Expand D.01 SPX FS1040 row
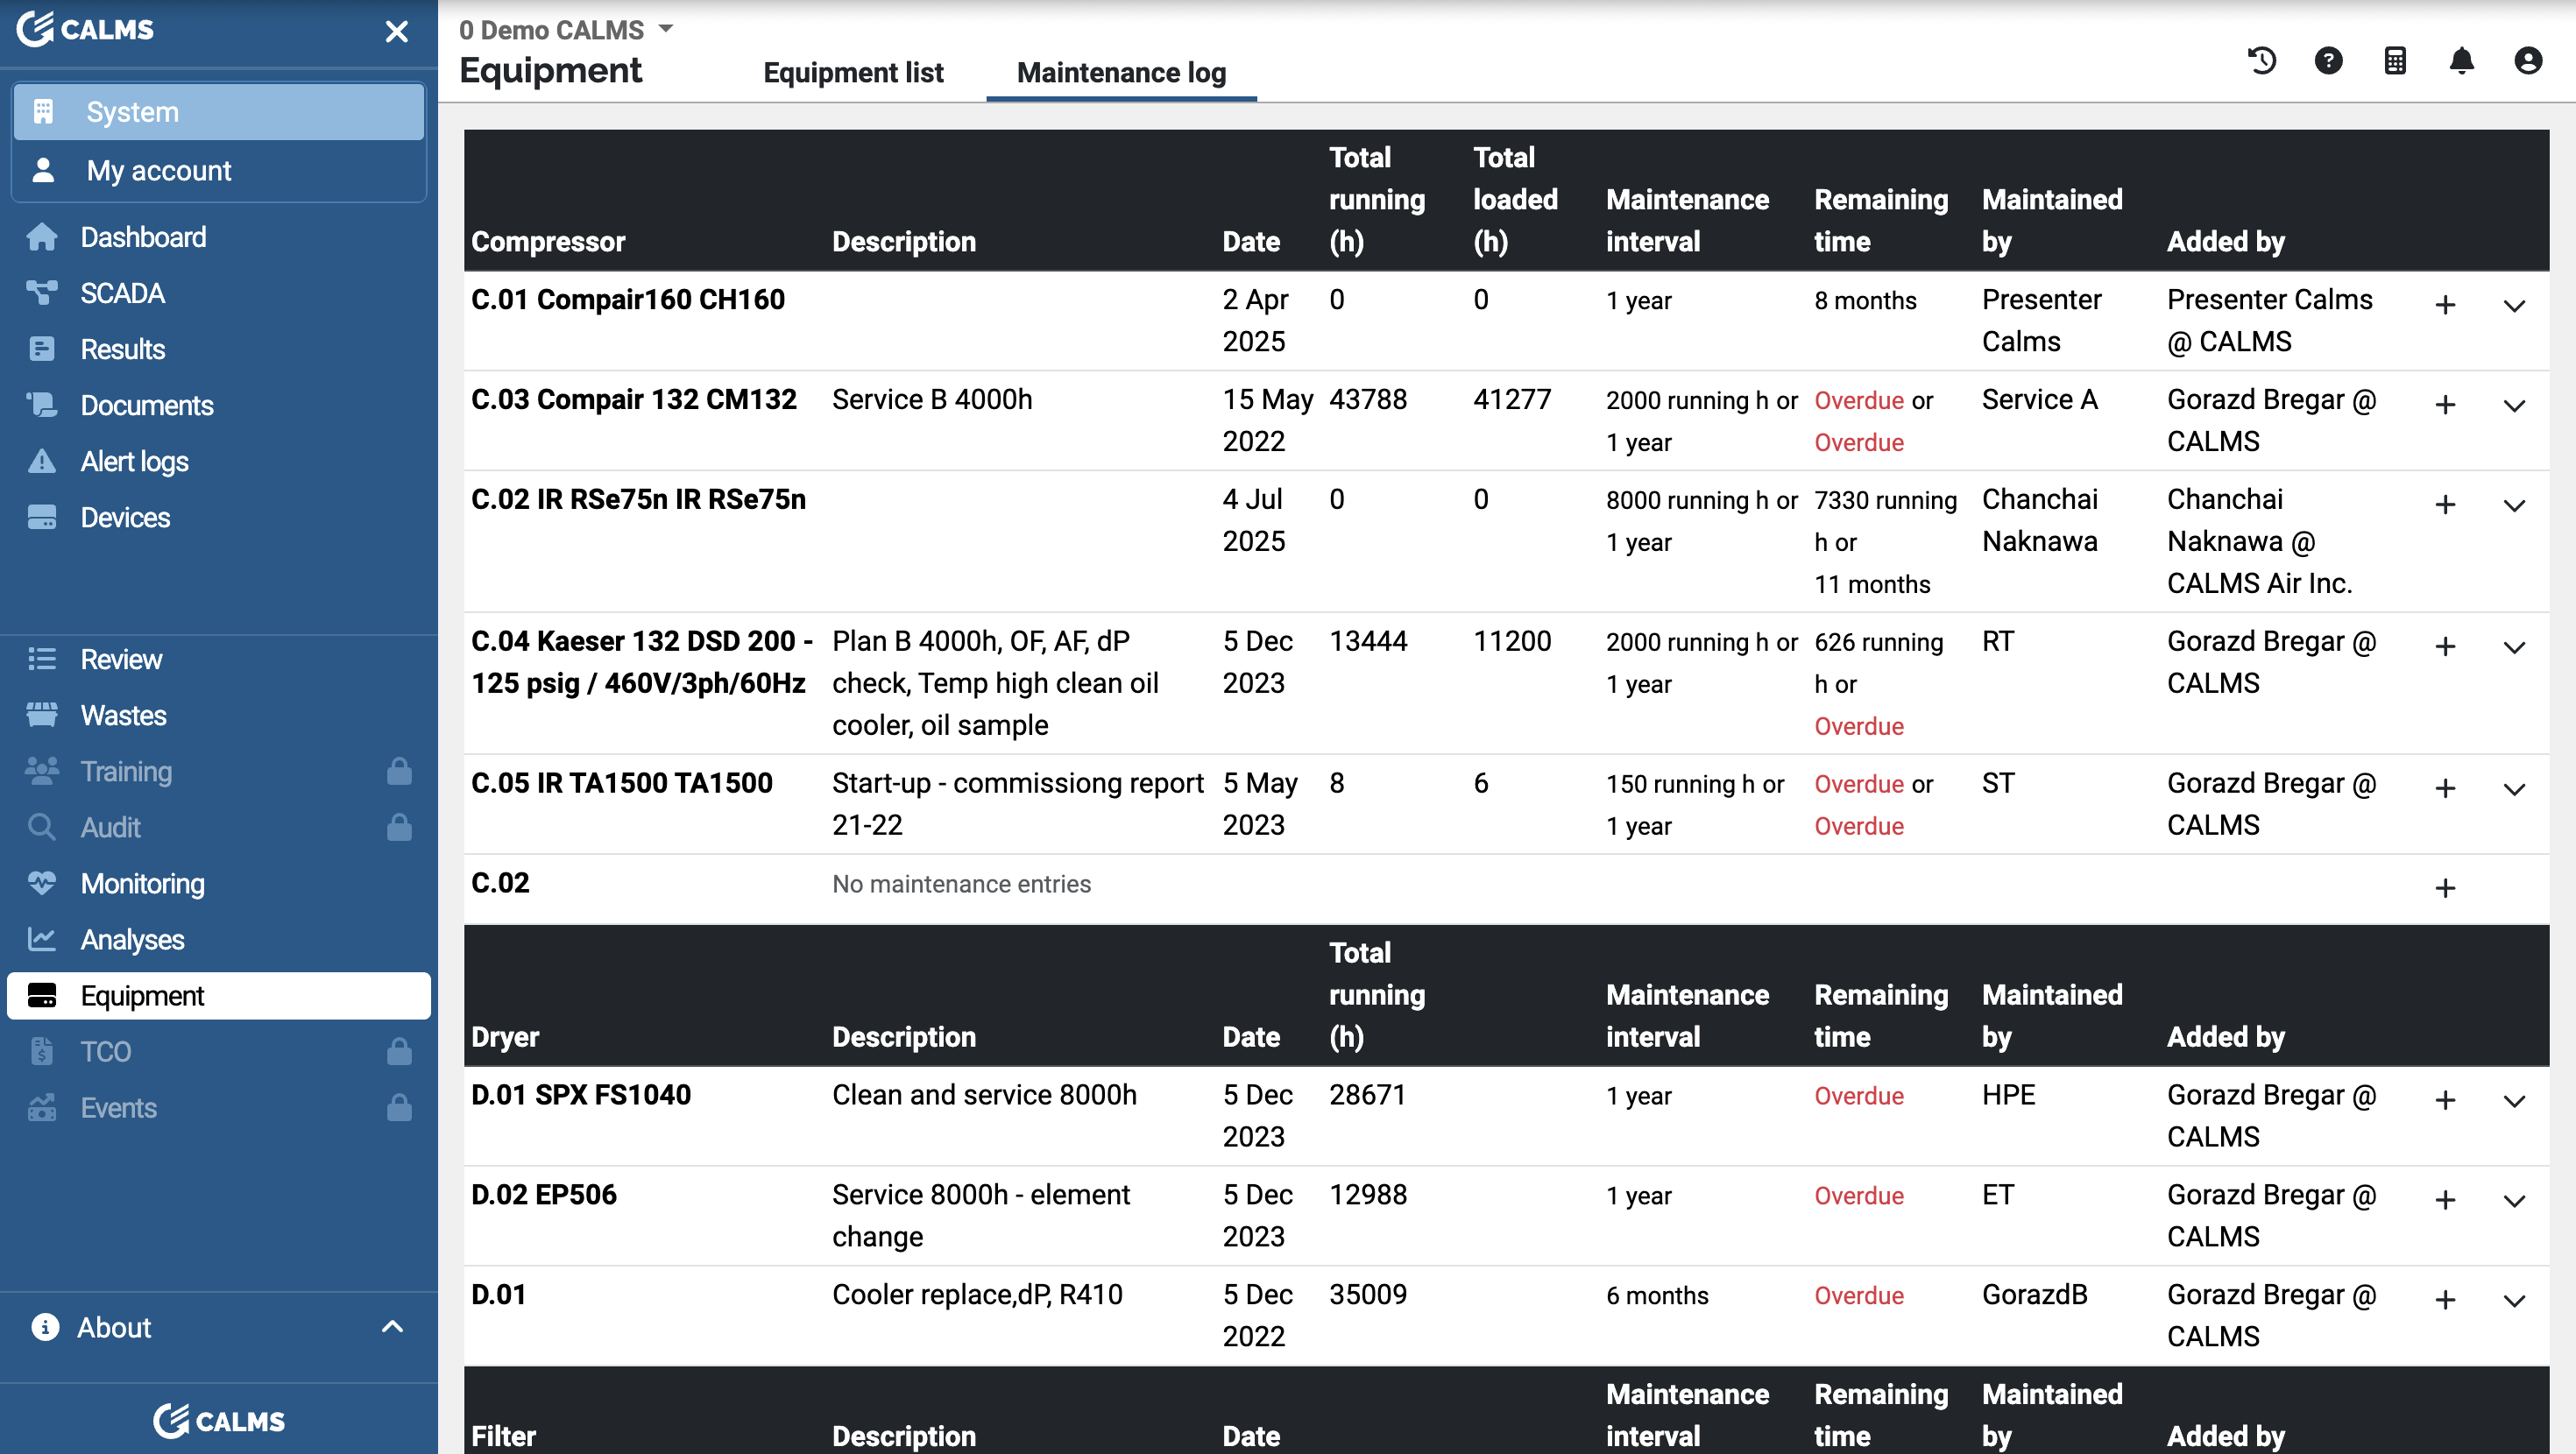Image resolution: width=2576 pixels, height=1454 pixels. pyautogui.click(x=2514, y=1101)
